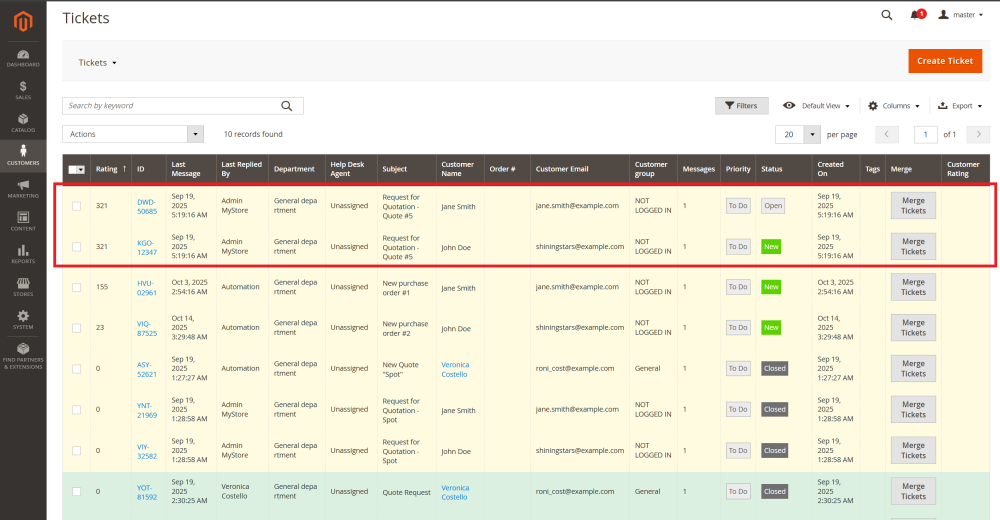The height and width of the screenshot is (520, 1000).
Task: Click the New status badge for KGO-12347
Action: (x=771, y=247)
